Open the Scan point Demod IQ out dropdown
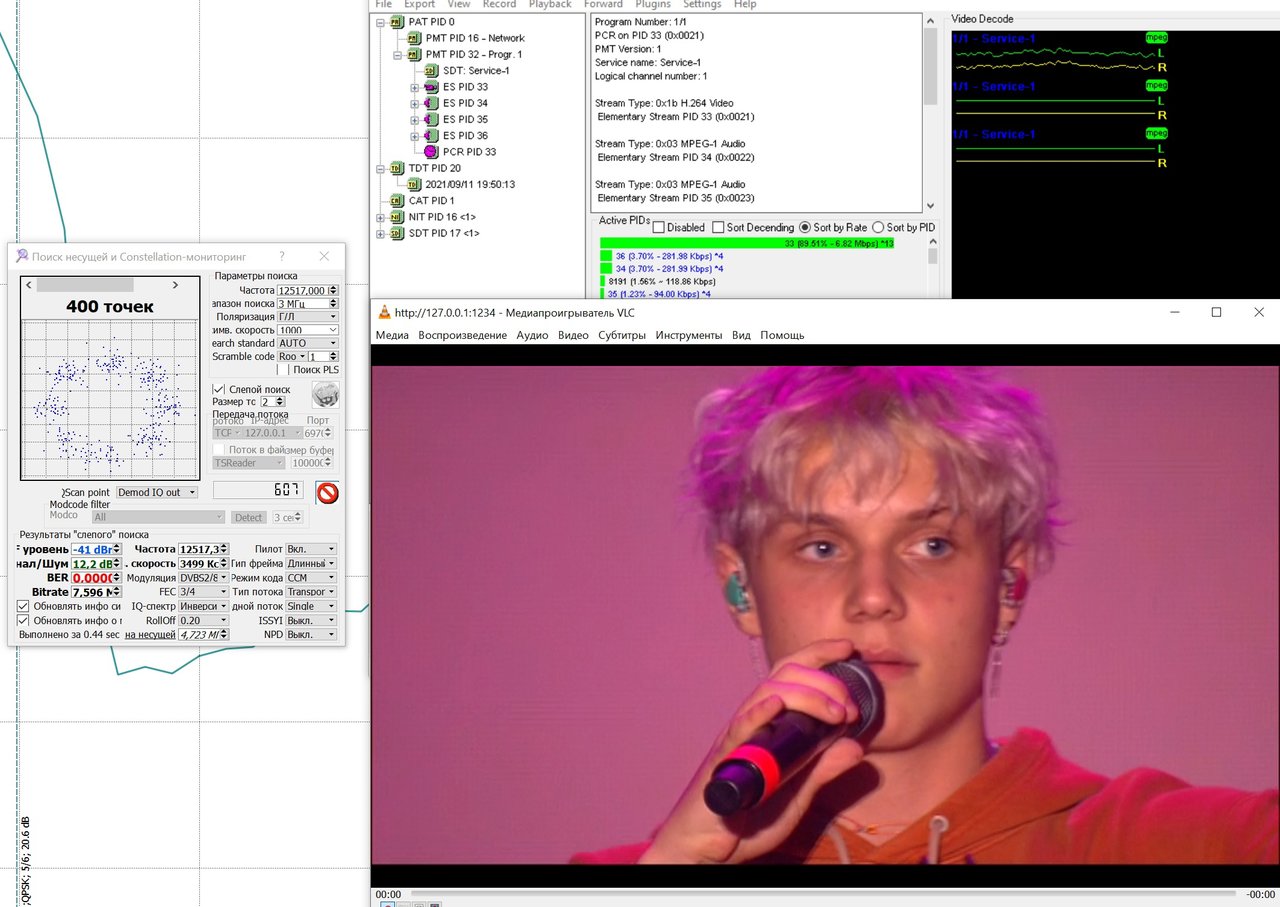 click(x=157, y=492)
